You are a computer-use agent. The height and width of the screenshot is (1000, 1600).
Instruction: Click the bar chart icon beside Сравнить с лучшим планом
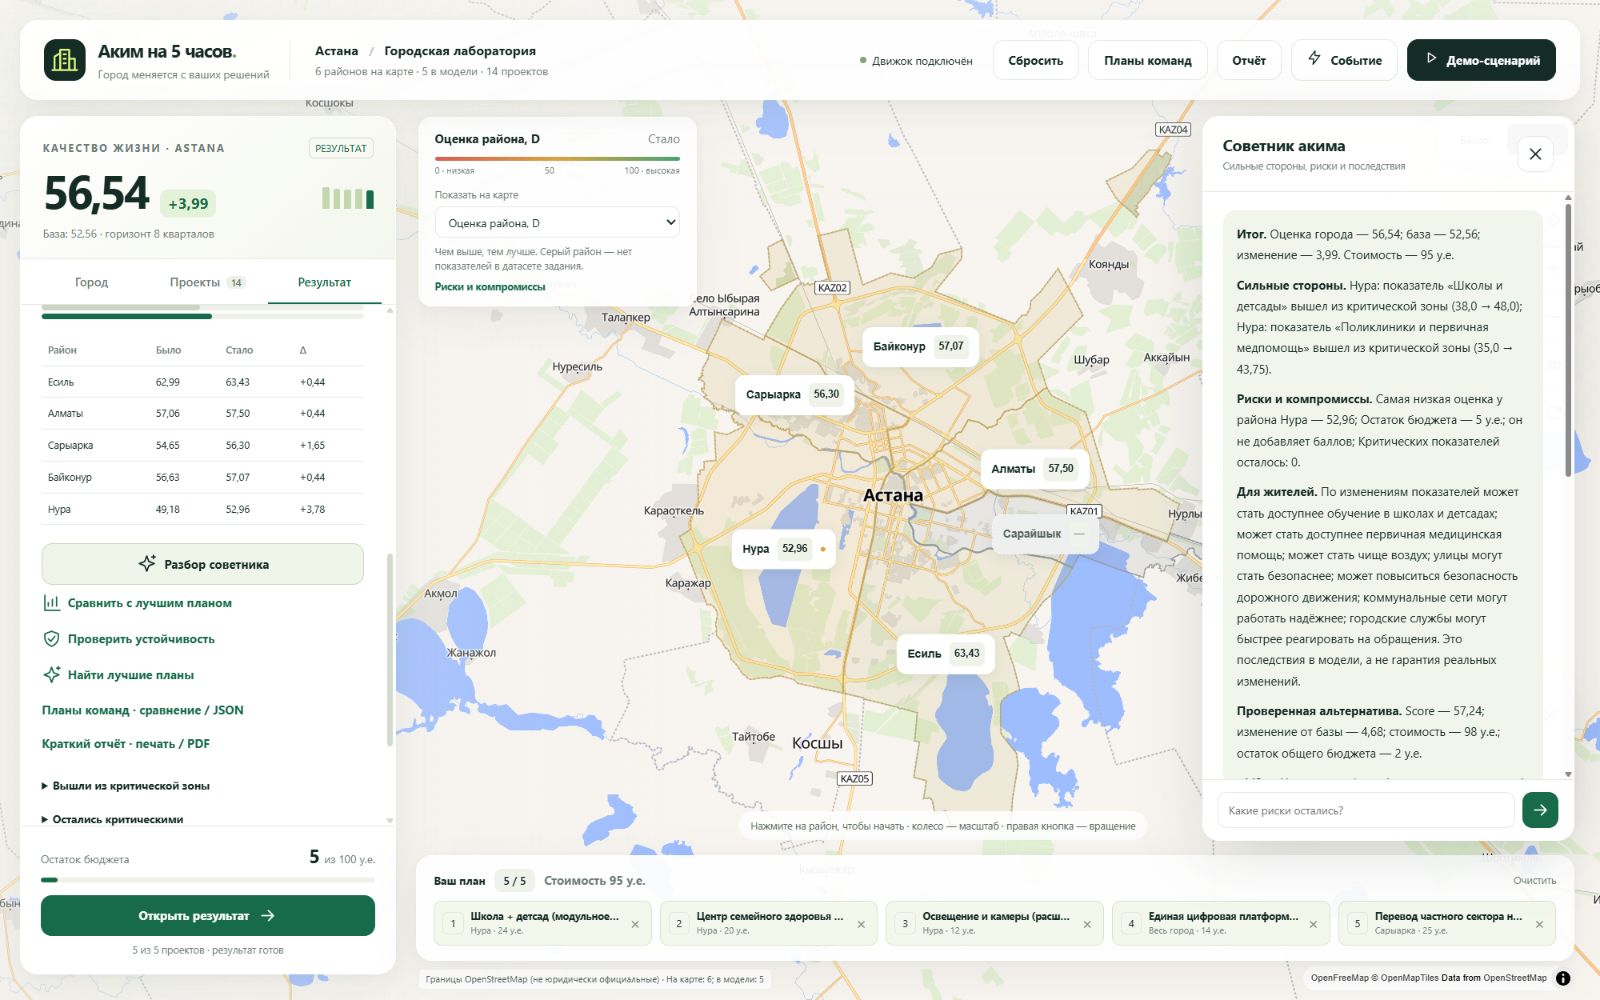click(x=51, y=603)
